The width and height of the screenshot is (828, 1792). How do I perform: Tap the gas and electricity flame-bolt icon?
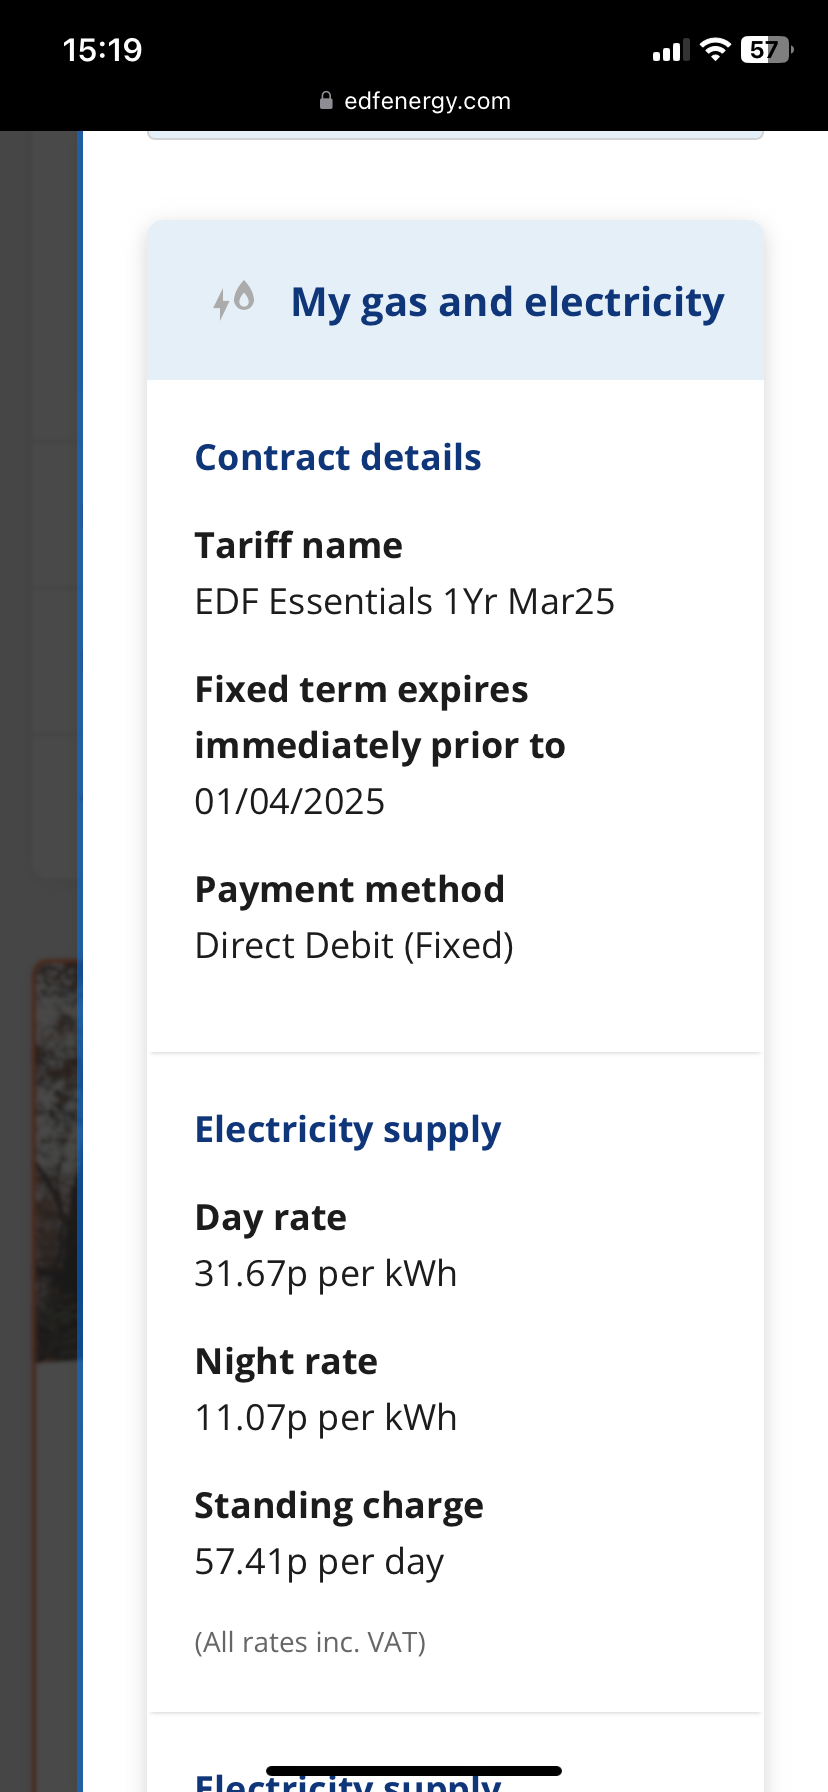pyautogui.click(x=234, y=300)
